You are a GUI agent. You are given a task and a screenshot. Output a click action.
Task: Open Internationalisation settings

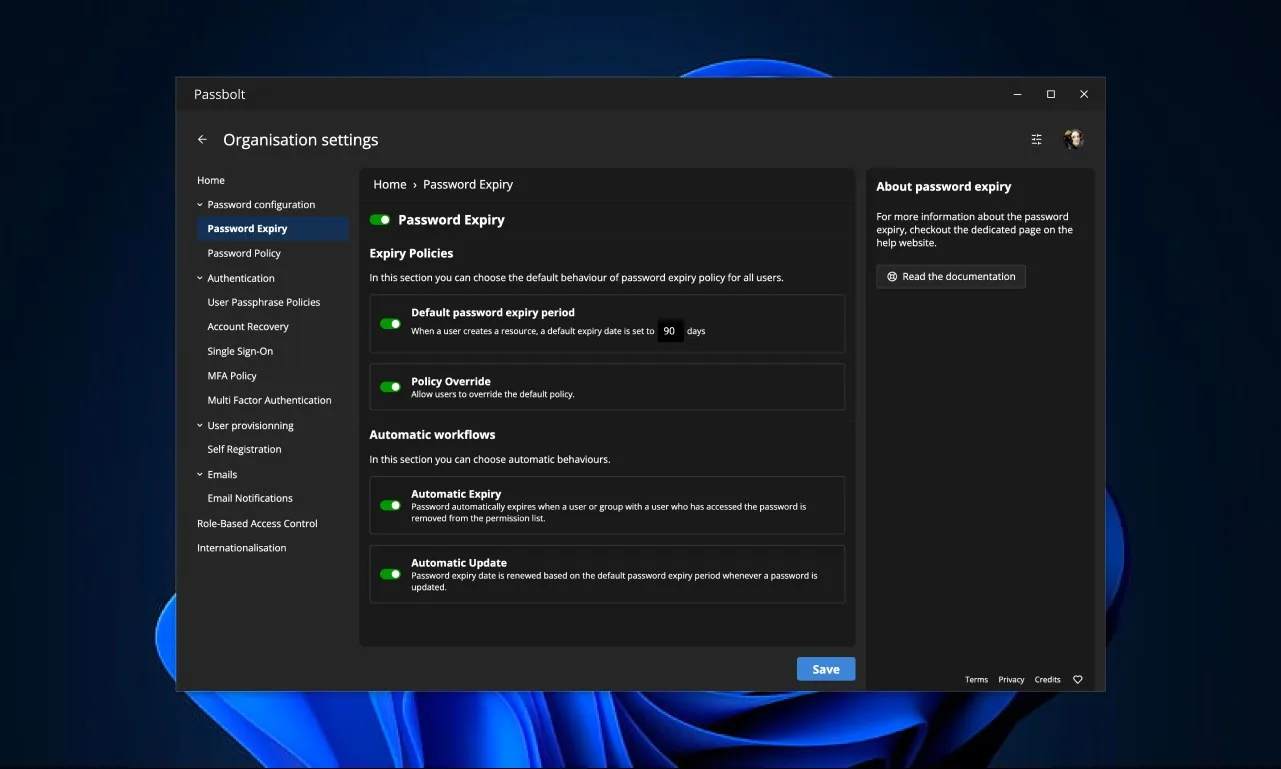[x=241, y=549]
